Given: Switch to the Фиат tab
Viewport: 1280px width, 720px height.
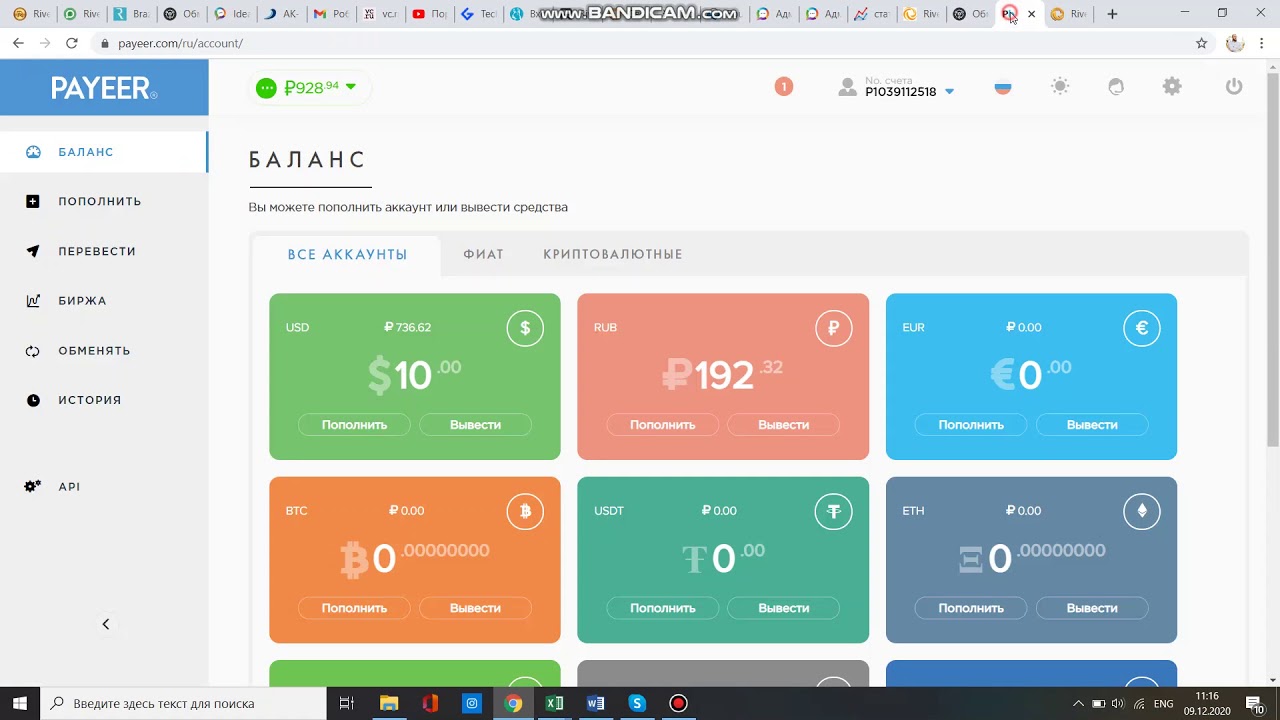Looking at the screenshot, I should (483, 255).
